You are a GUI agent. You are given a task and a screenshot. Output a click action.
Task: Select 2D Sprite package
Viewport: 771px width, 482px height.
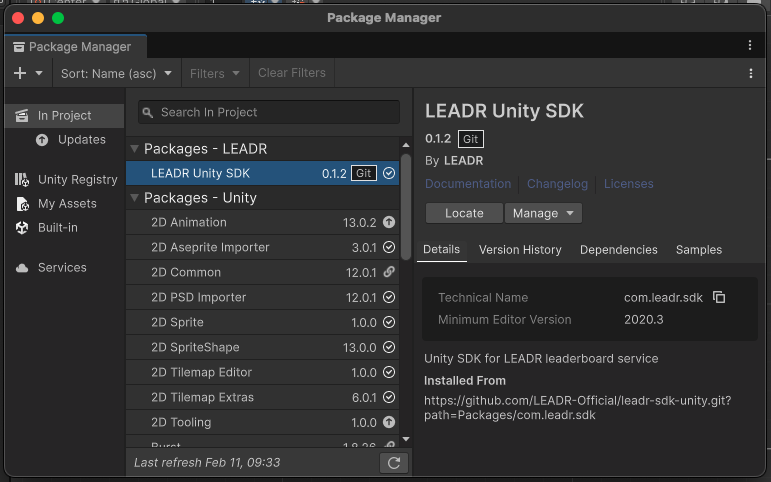[263, 323]
